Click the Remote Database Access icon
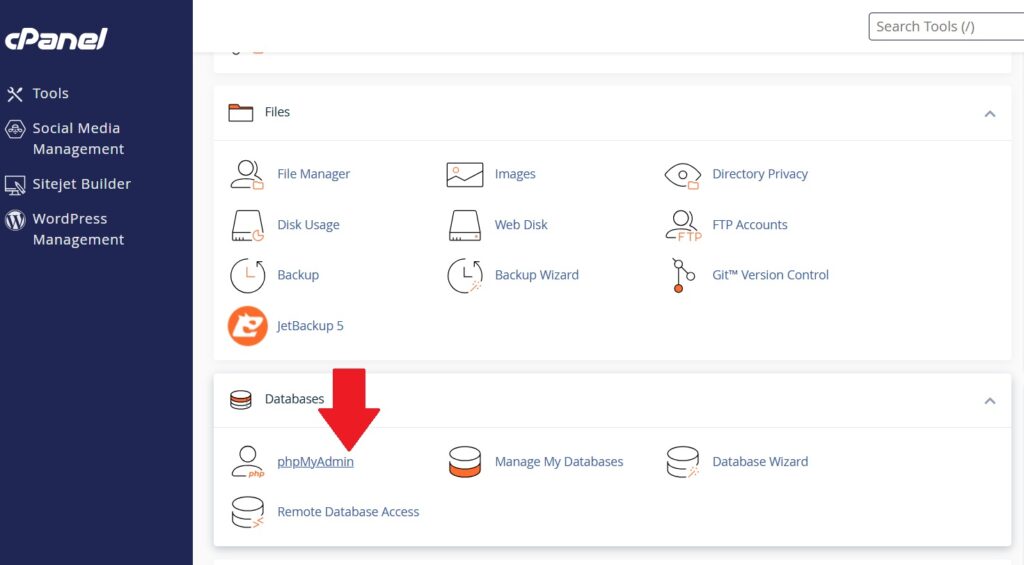 [x=248, y=512]
